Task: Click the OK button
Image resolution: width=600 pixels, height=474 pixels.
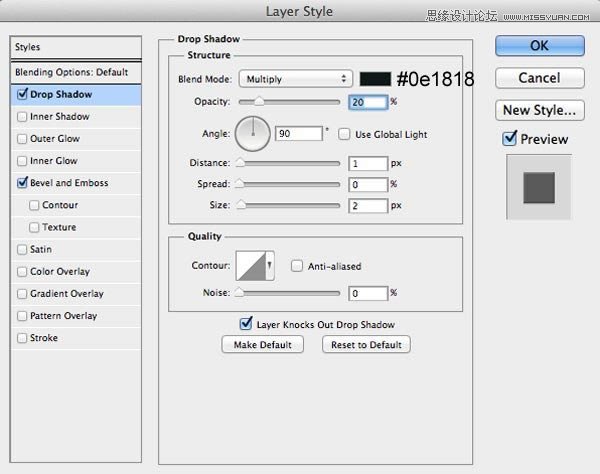Action: 540,46
